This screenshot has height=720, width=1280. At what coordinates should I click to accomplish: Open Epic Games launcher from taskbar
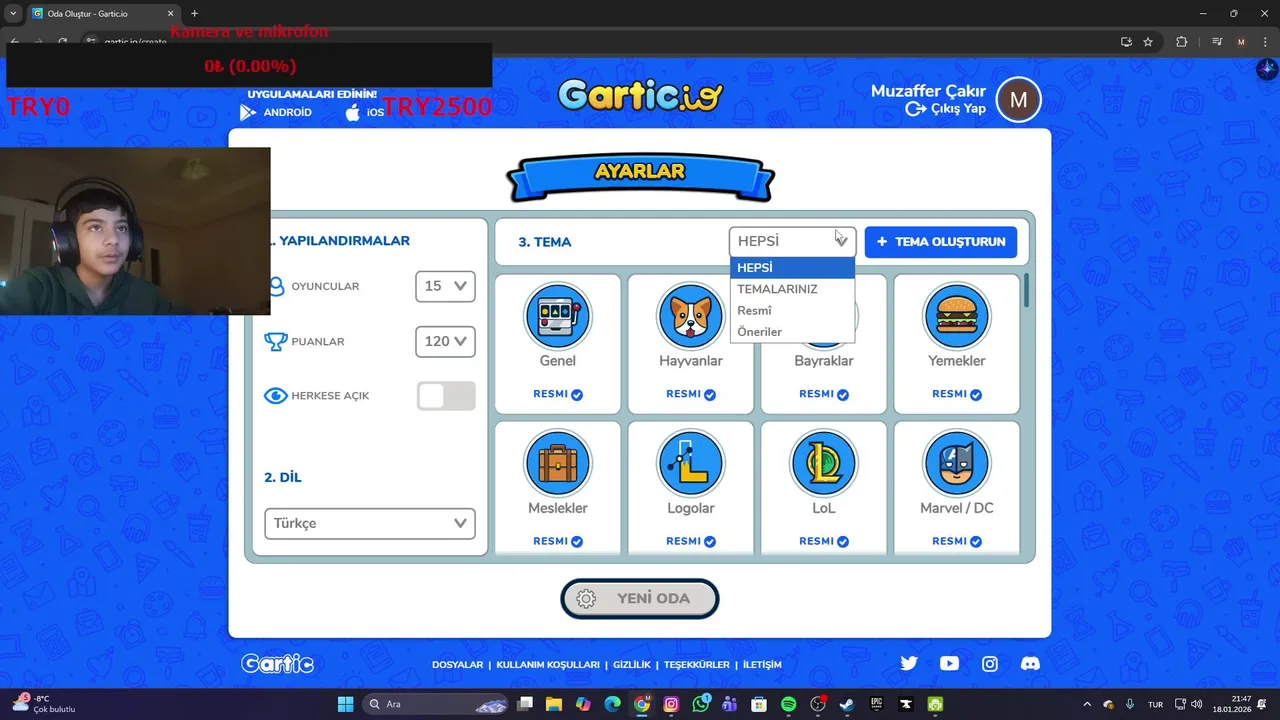pos(876,704)
